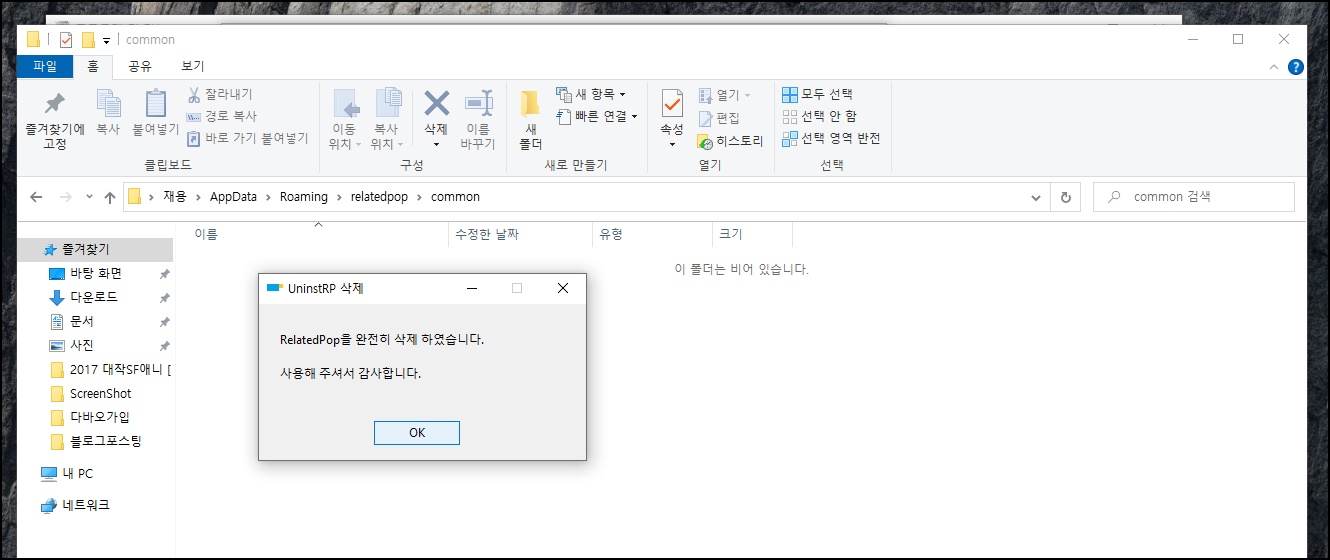Open the recent locations dropdown arrow
The height and width of the screenshot is (560, 1330).
[x=89, y=197]
